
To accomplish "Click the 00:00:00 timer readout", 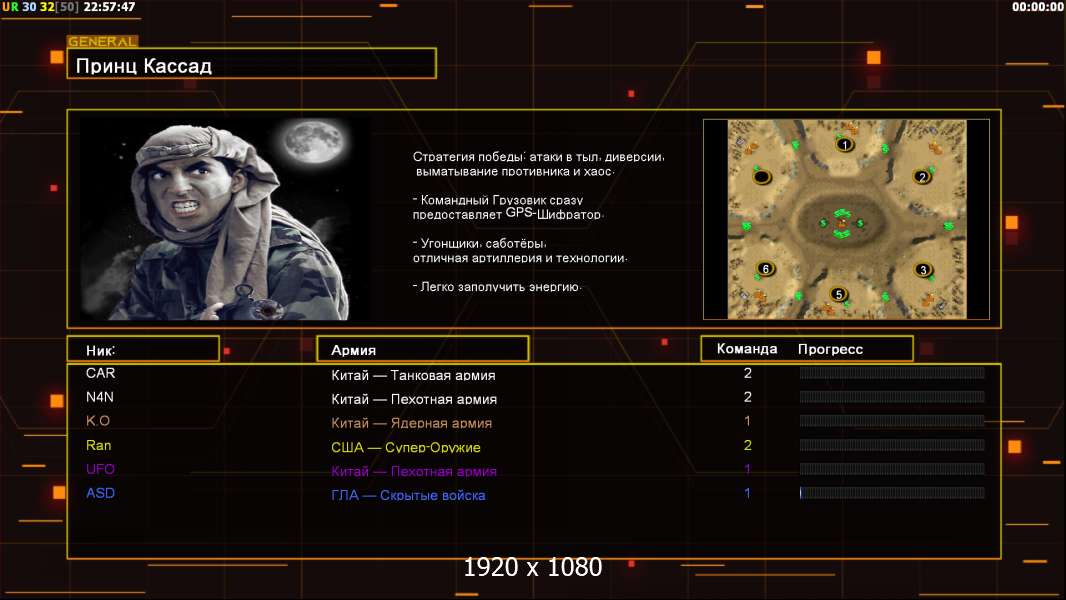I will pyautogui.click(x=1037, y=7).
